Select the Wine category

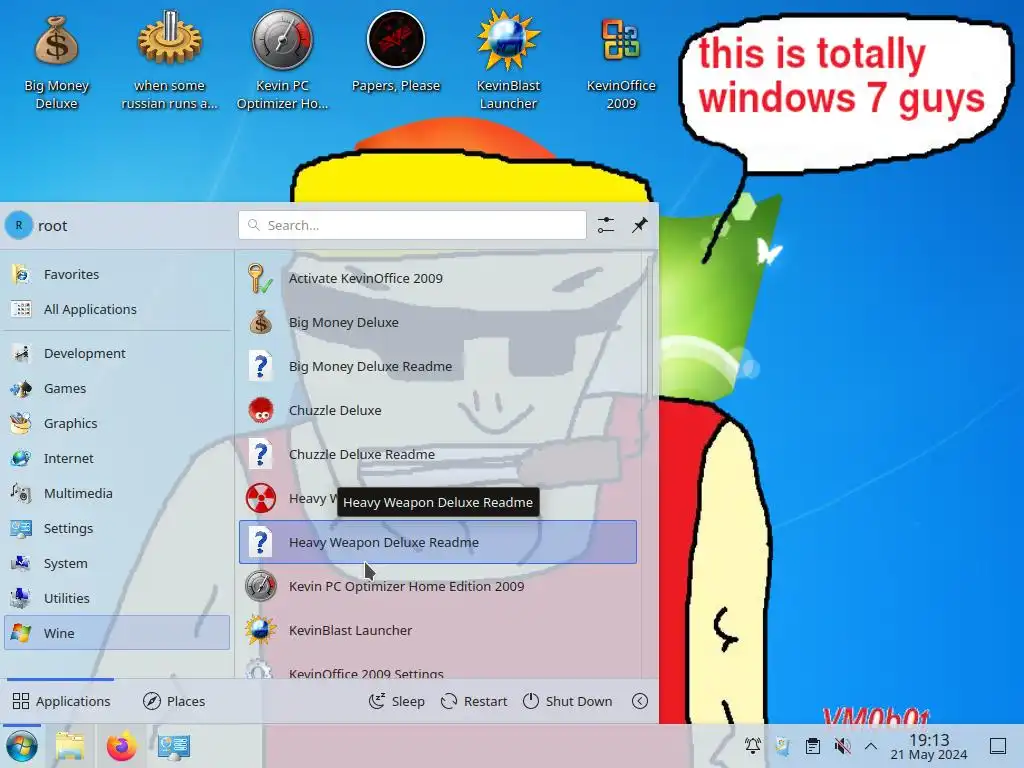tap(117, 633)
